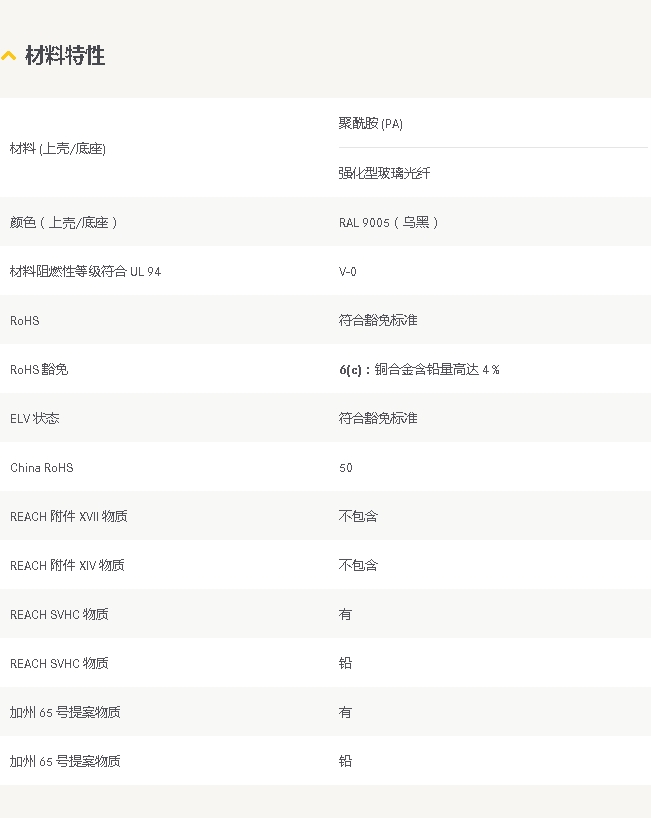Image resolution: width=651 pixels, height=818 pixels.
Task: Select 不包含 in the REACH XVII row
Action: 358,516
